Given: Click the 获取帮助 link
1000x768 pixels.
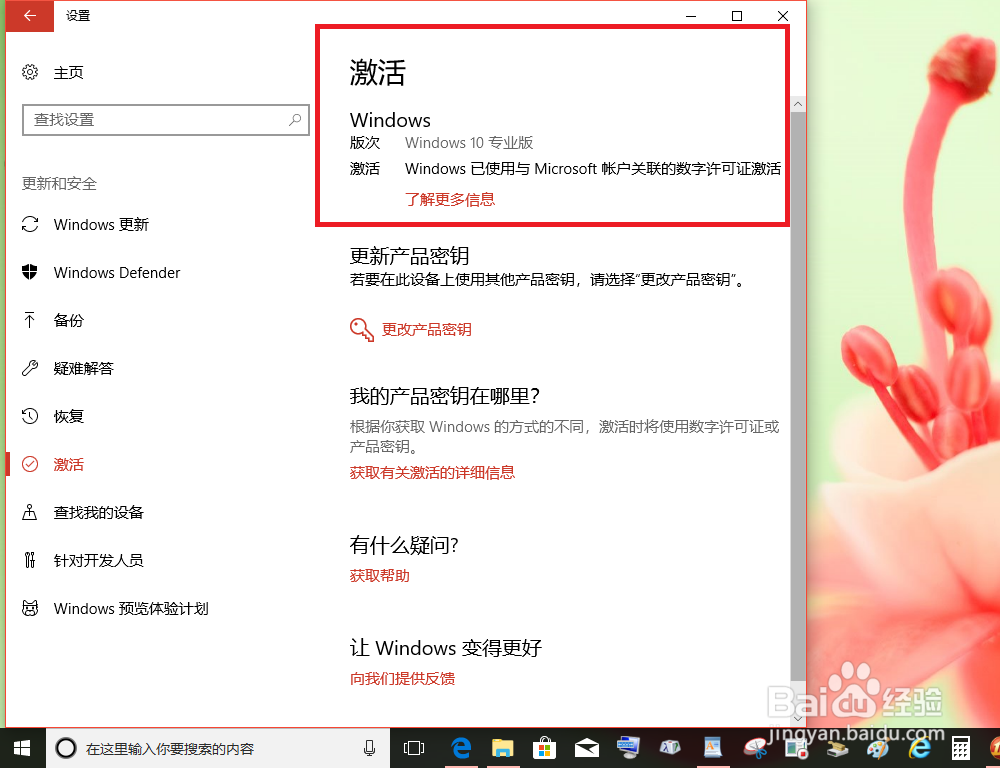Looking at the screenshot, I should [379, 576].
